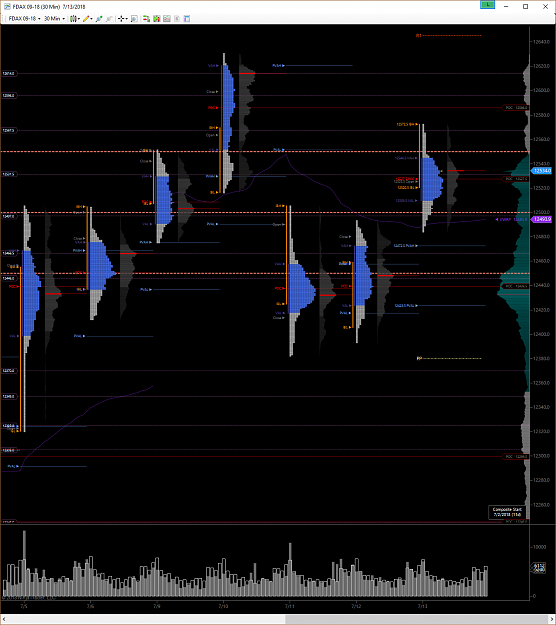556x625 pixels.
Task: Click the horizontal scrollbar thumb
Action: click(x=417, y=619)
